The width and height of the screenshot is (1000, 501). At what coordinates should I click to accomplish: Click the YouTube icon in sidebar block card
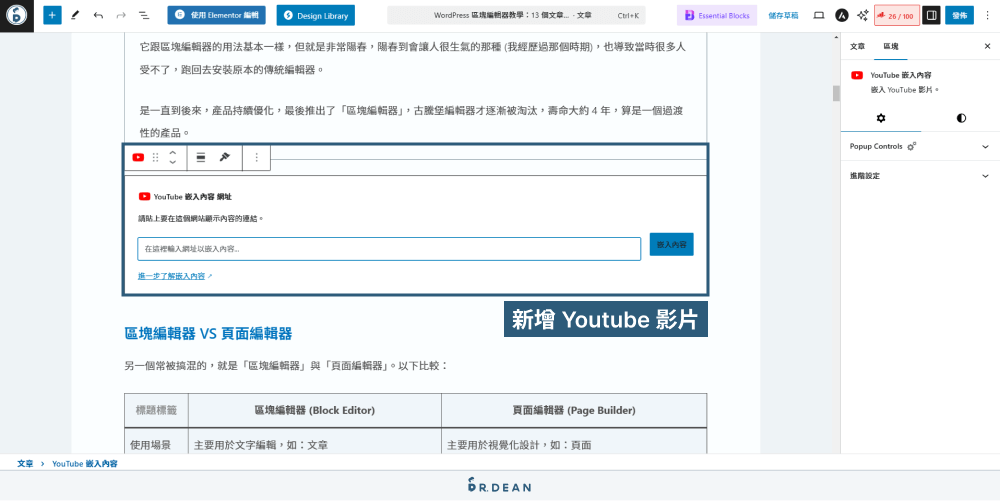pyautogui.click(x=857, y=75)
